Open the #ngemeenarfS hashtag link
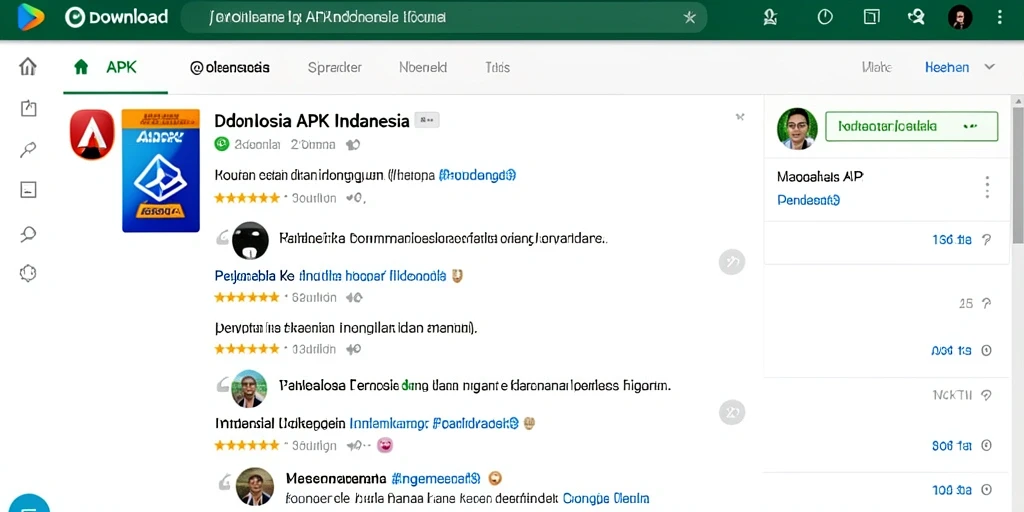The width and height of the screenshot is (1024, 512). [x=436, y=479]
